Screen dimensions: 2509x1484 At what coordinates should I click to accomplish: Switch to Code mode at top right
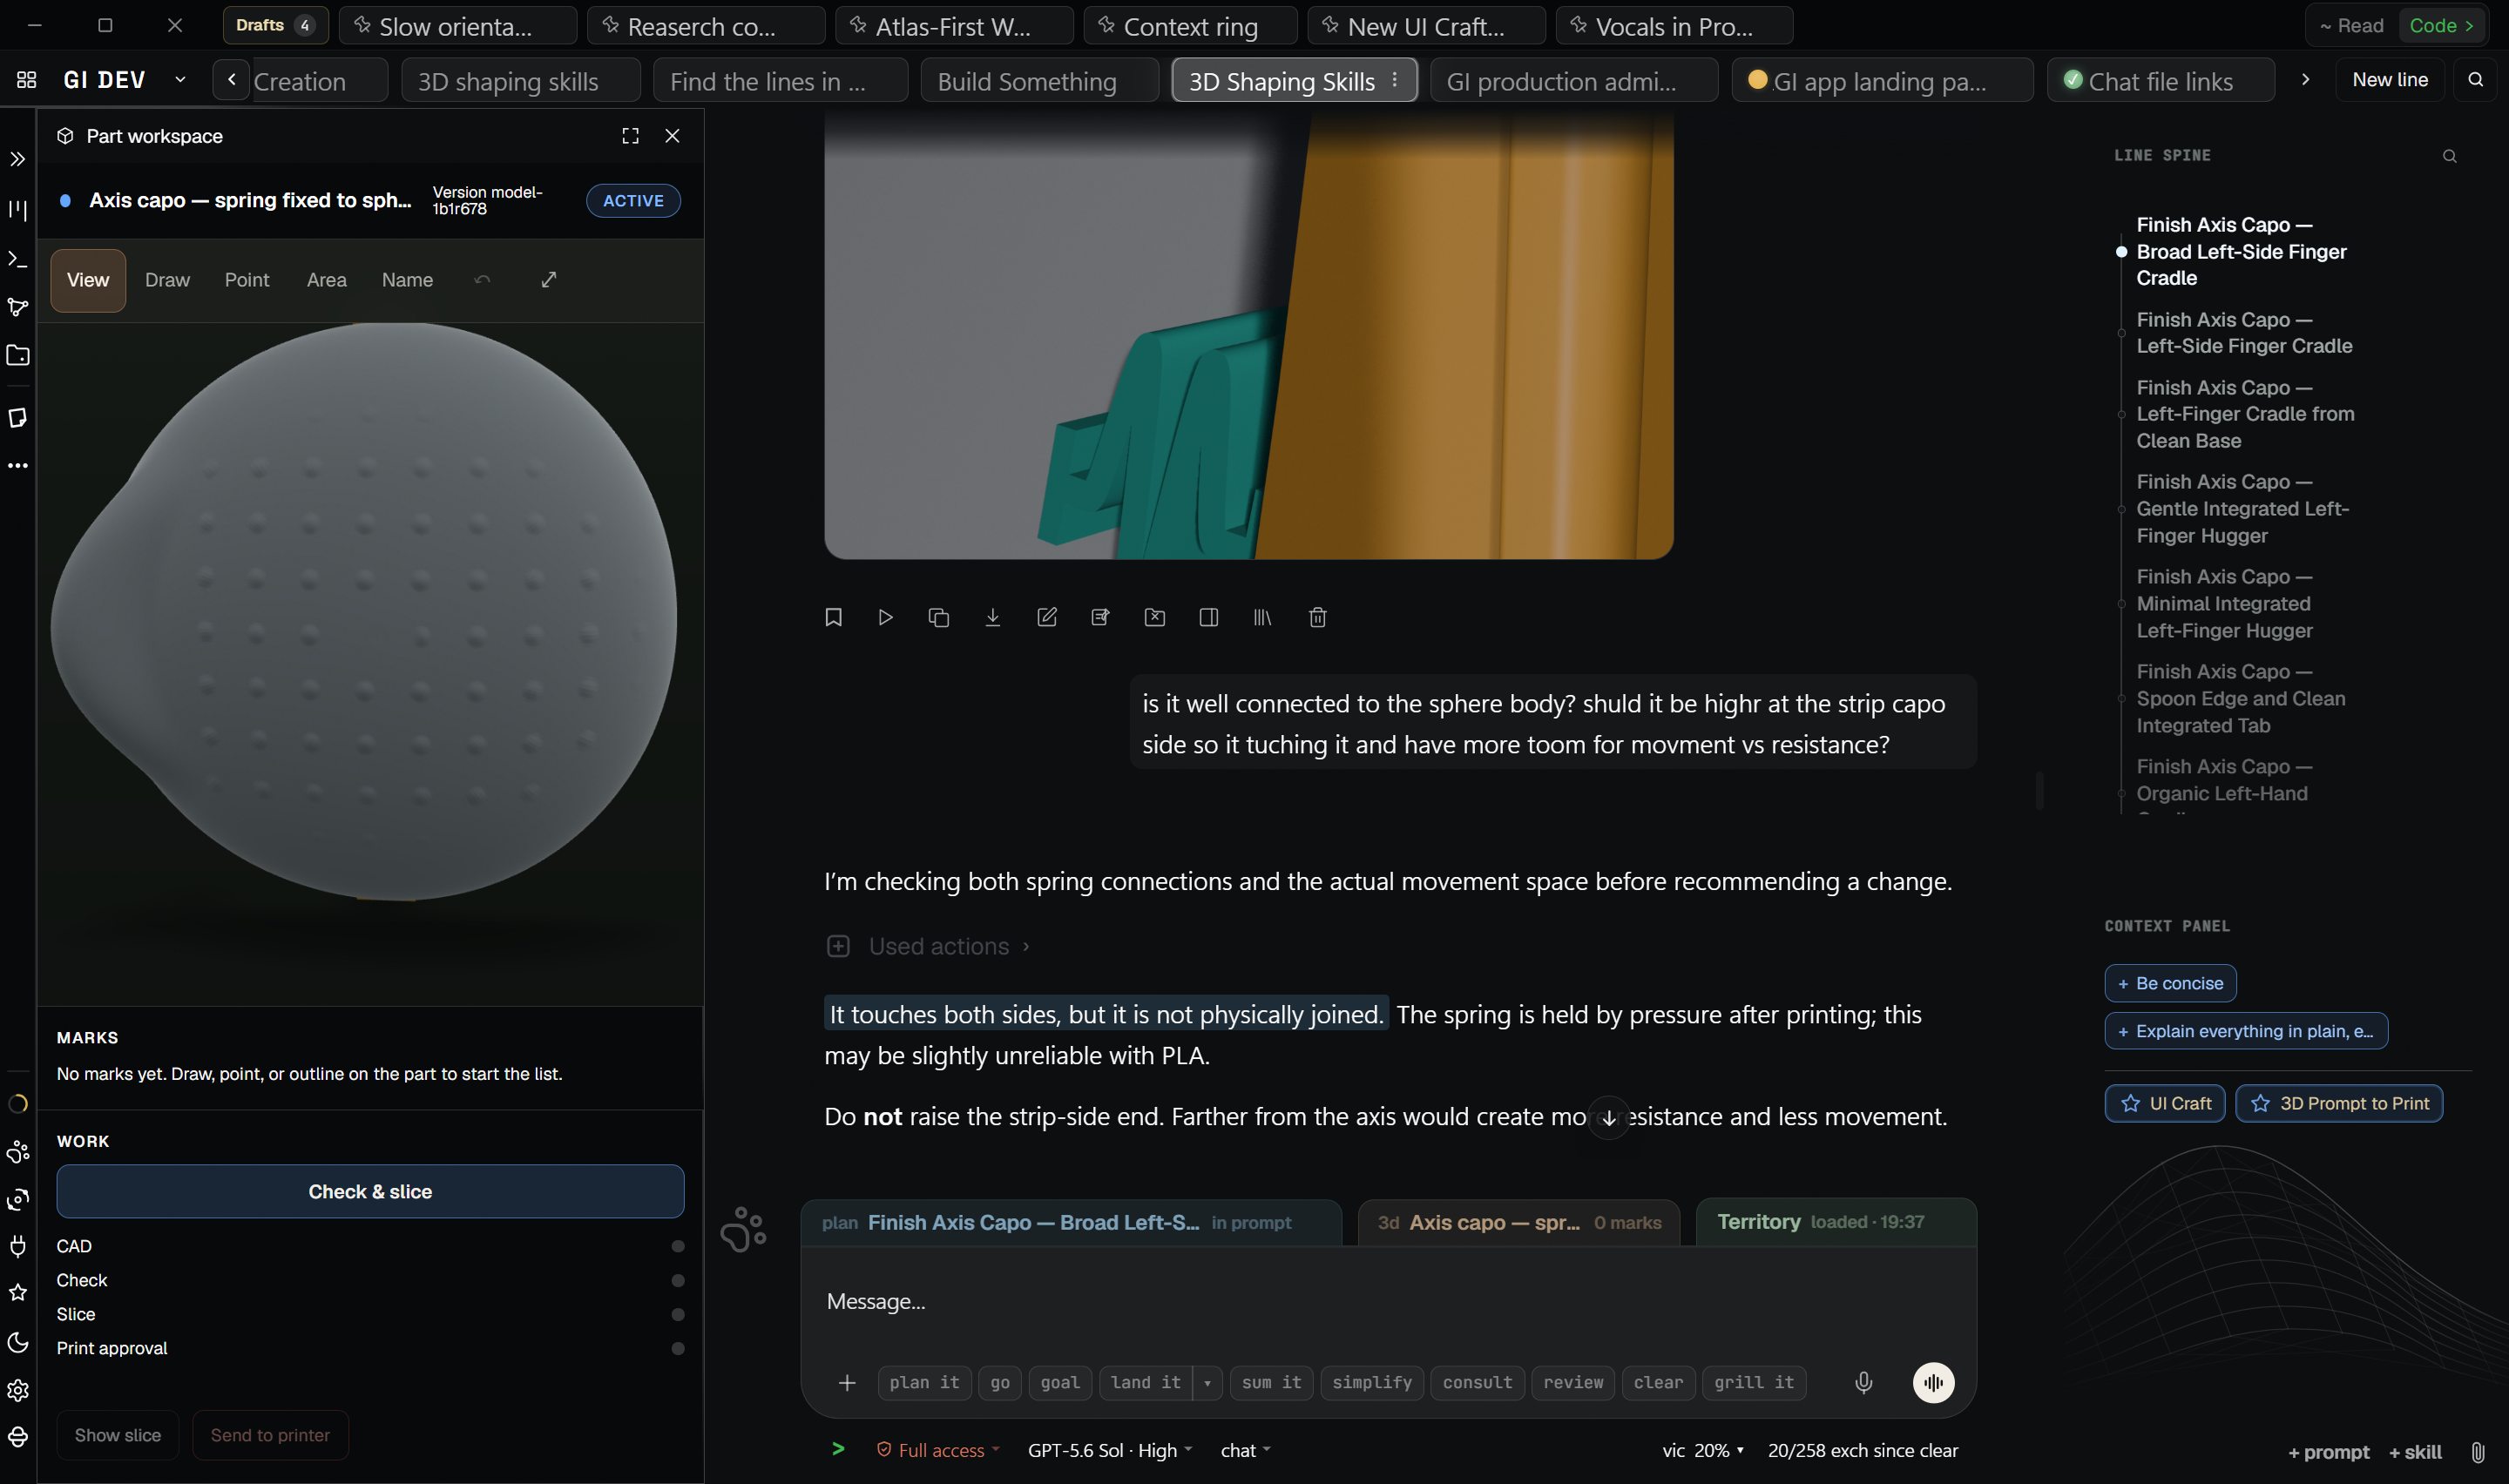[x=2440, y=26]
